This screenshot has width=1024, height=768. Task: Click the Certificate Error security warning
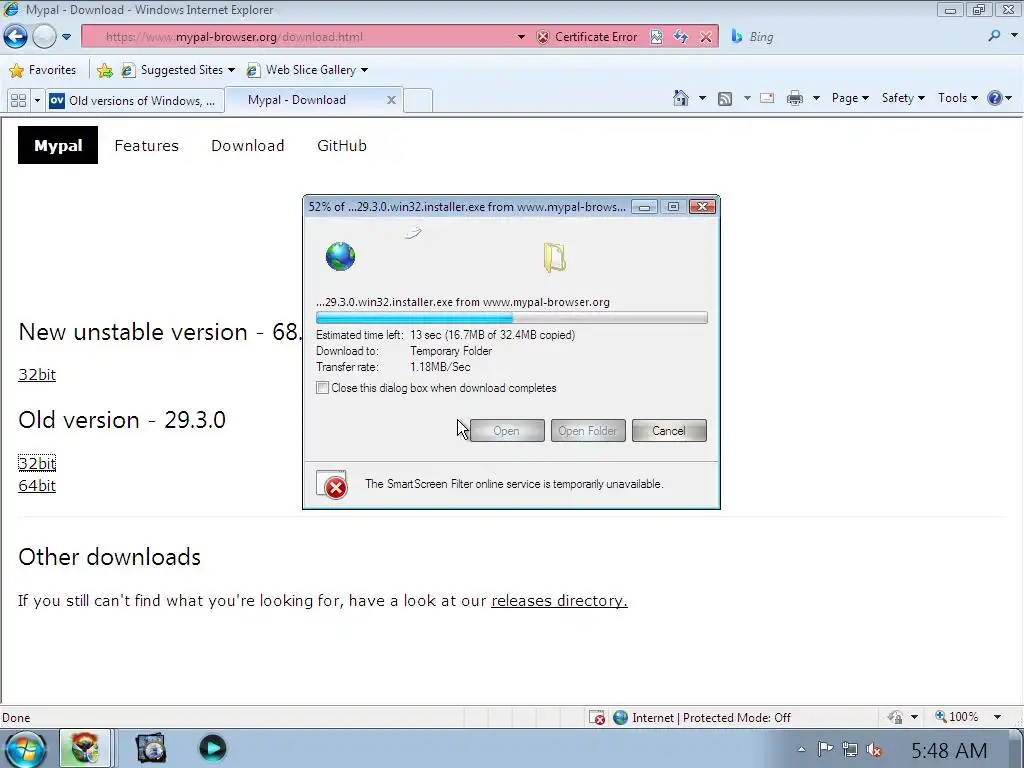(586, 37)
